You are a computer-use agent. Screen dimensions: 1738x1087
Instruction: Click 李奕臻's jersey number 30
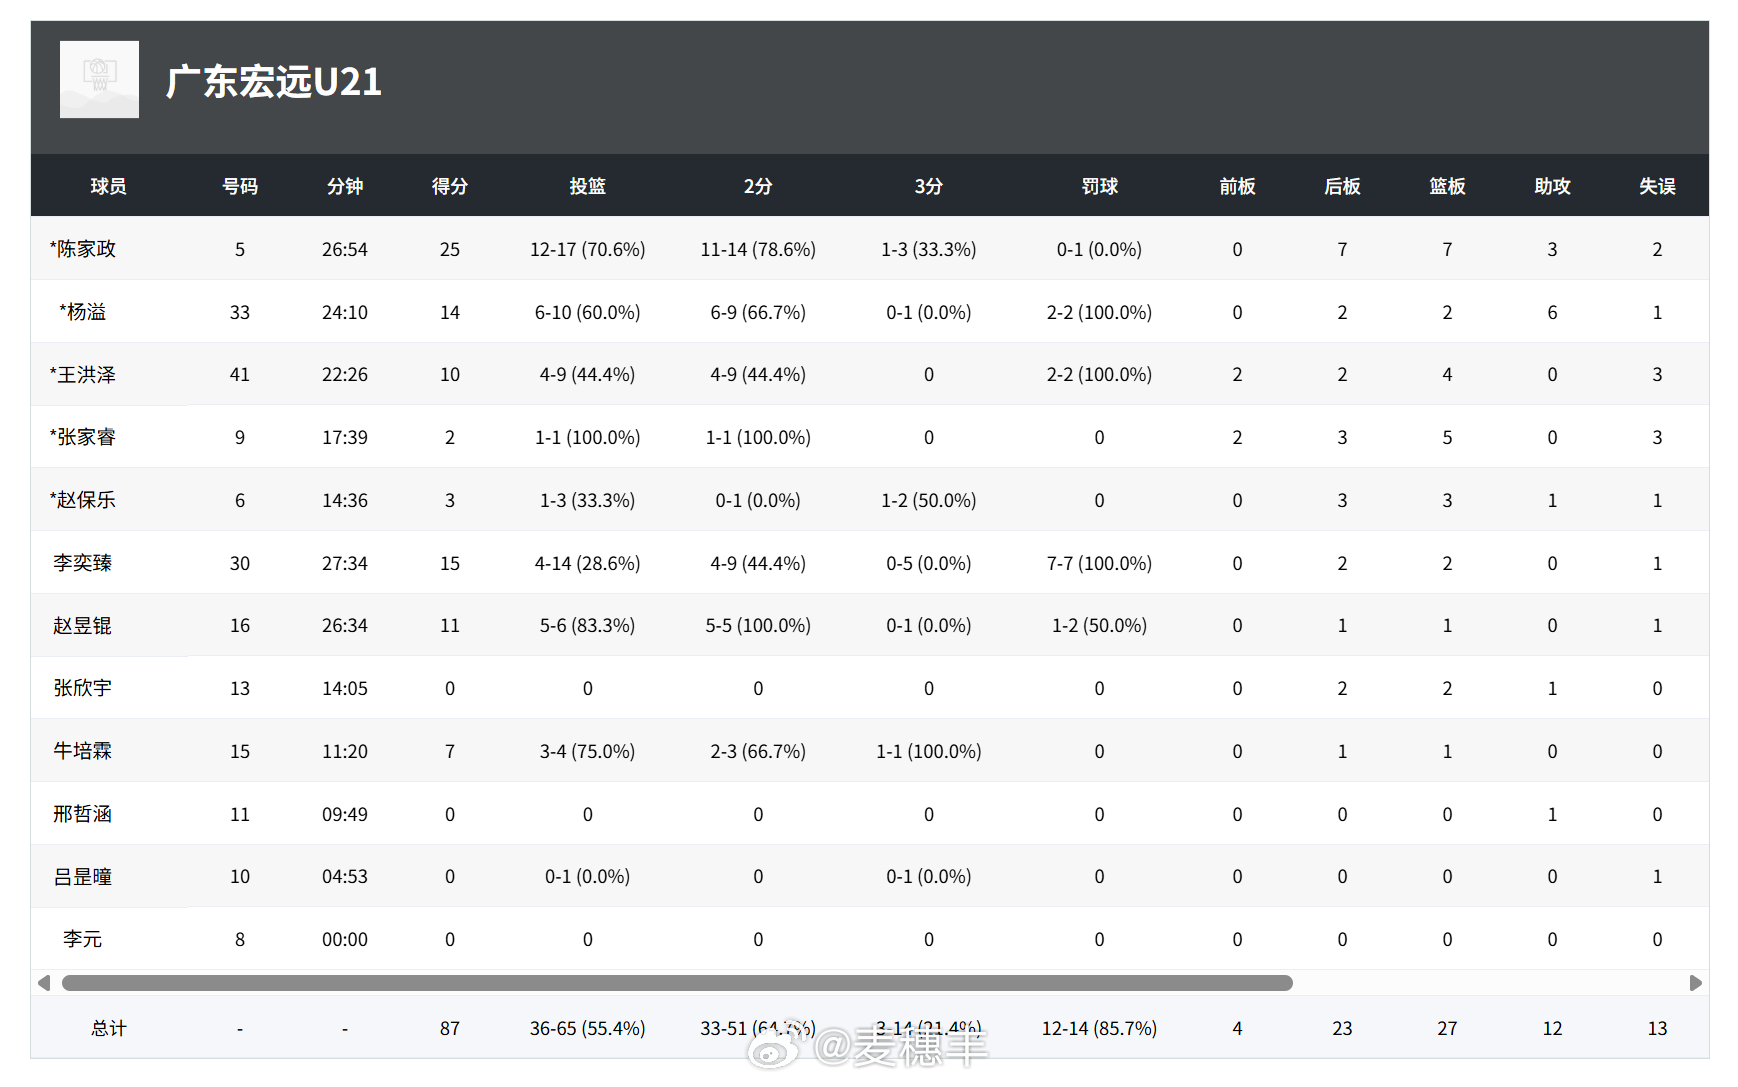240,563
